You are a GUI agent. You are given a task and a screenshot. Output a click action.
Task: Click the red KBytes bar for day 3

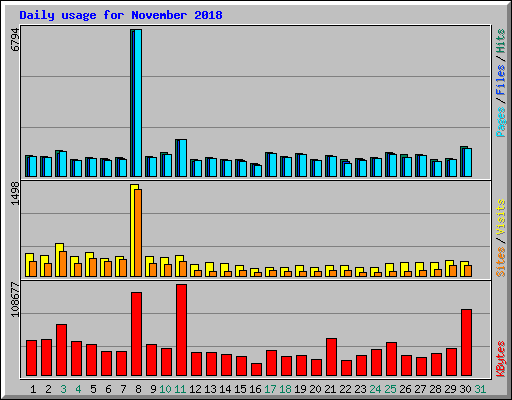(61, 350)
